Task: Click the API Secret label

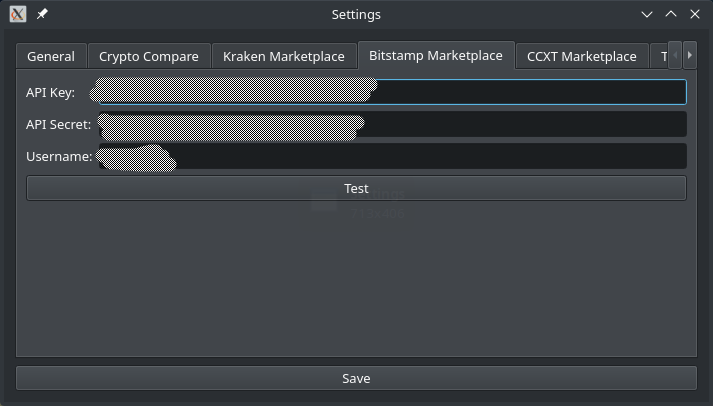Action: [58, 125]
